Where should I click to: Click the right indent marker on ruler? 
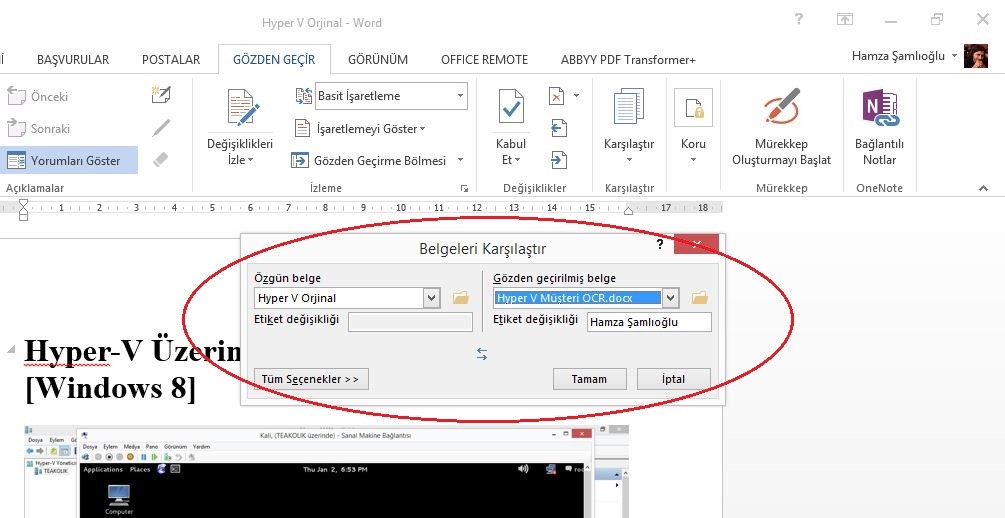[629, 210]
